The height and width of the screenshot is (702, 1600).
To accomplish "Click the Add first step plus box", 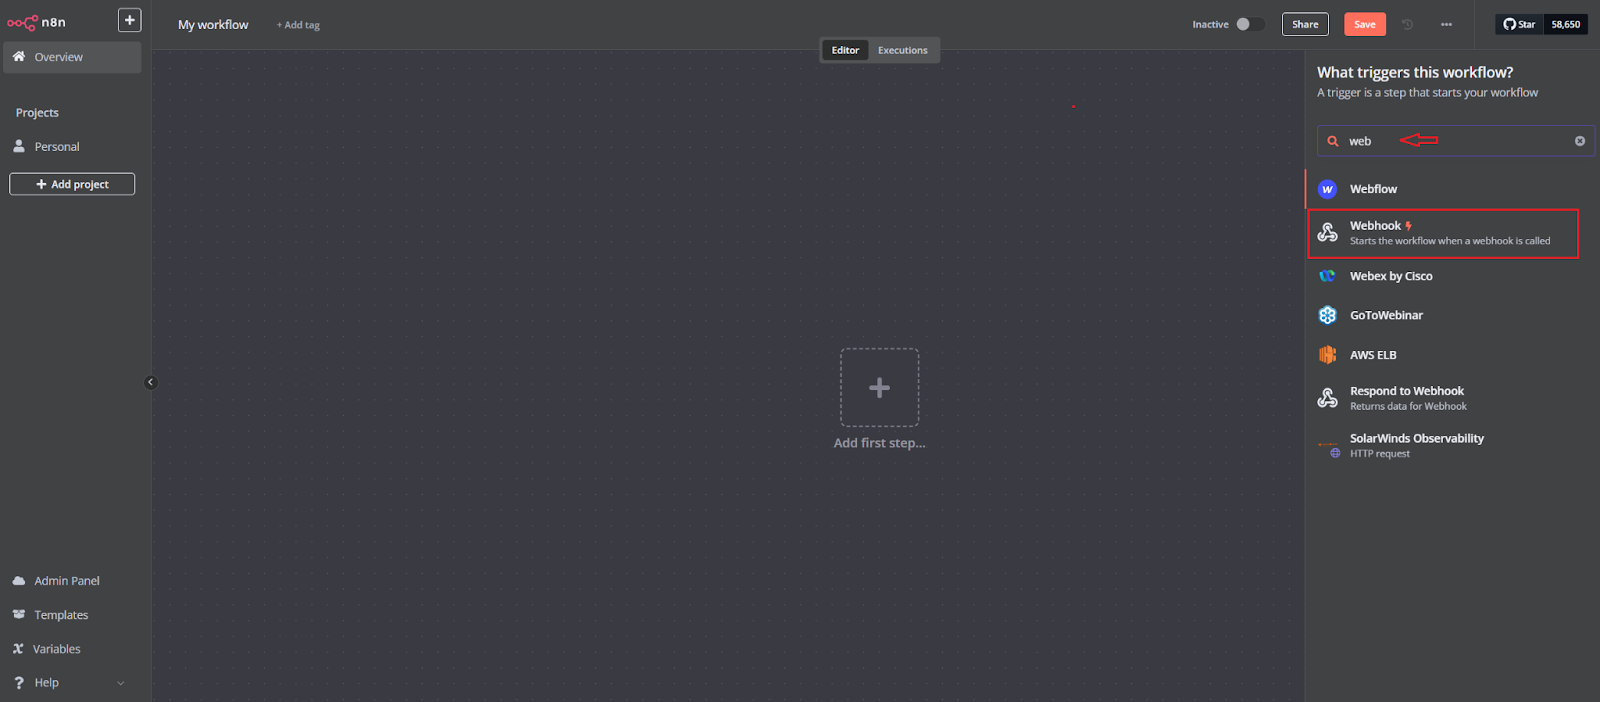I will [879, 387].
